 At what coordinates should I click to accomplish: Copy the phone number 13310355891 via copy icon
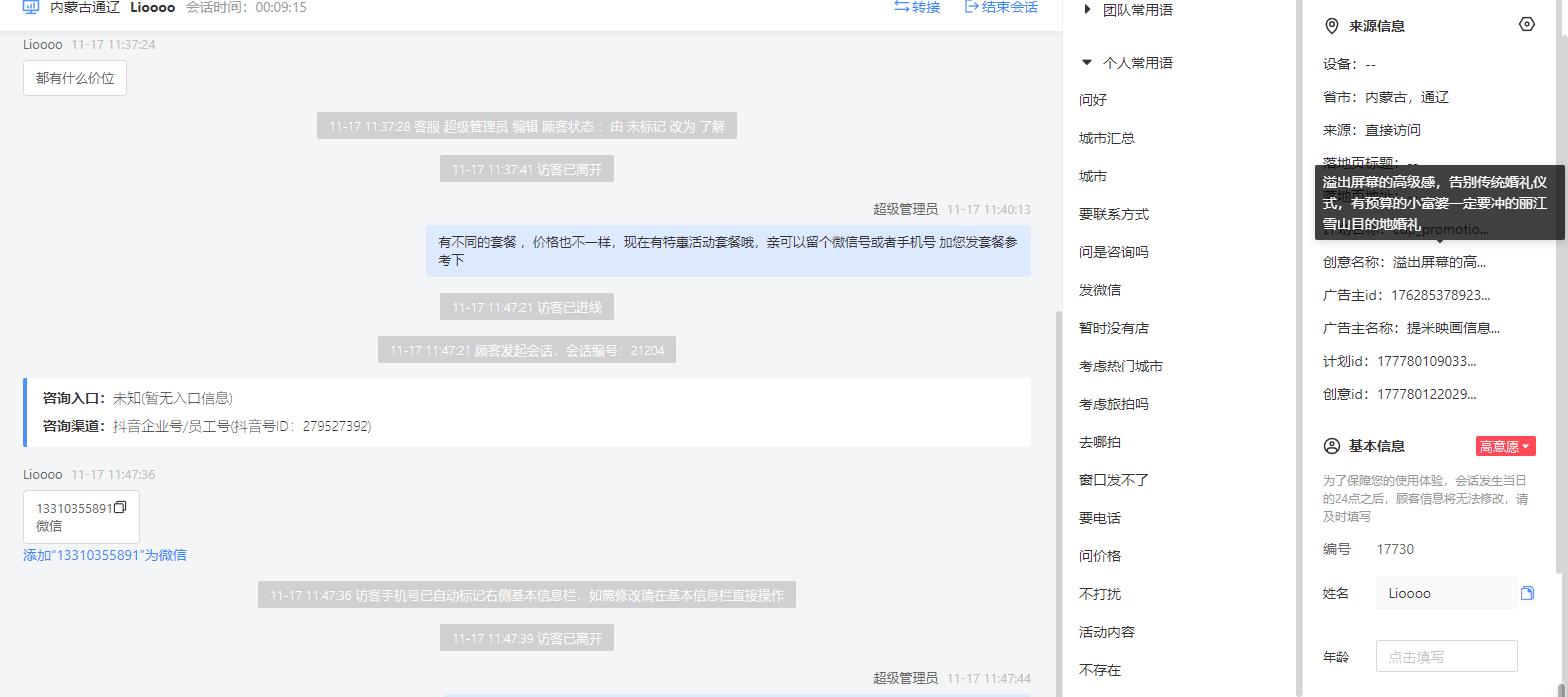coord(120,507)
